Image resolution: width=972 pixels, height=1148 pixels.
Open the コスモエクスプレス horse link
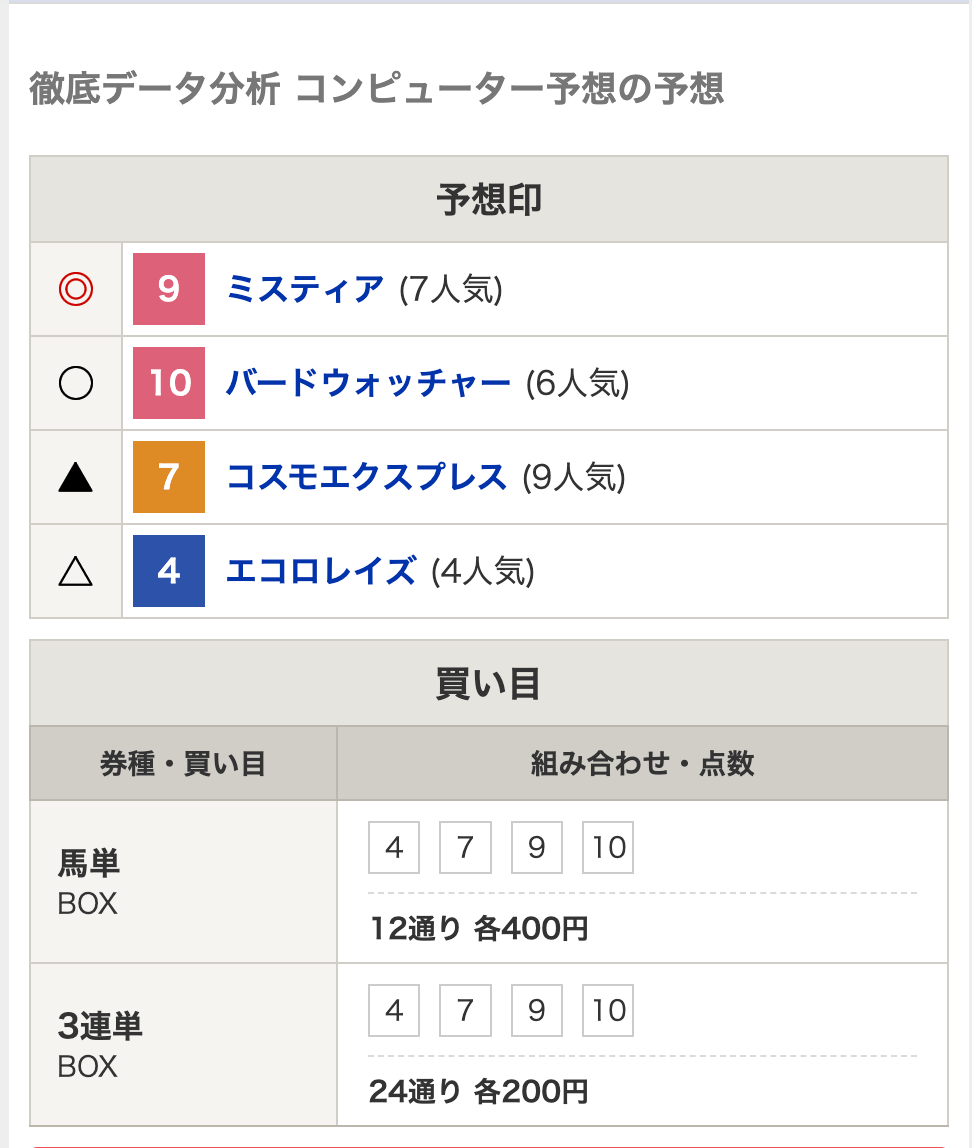click(x=366, y=477)
